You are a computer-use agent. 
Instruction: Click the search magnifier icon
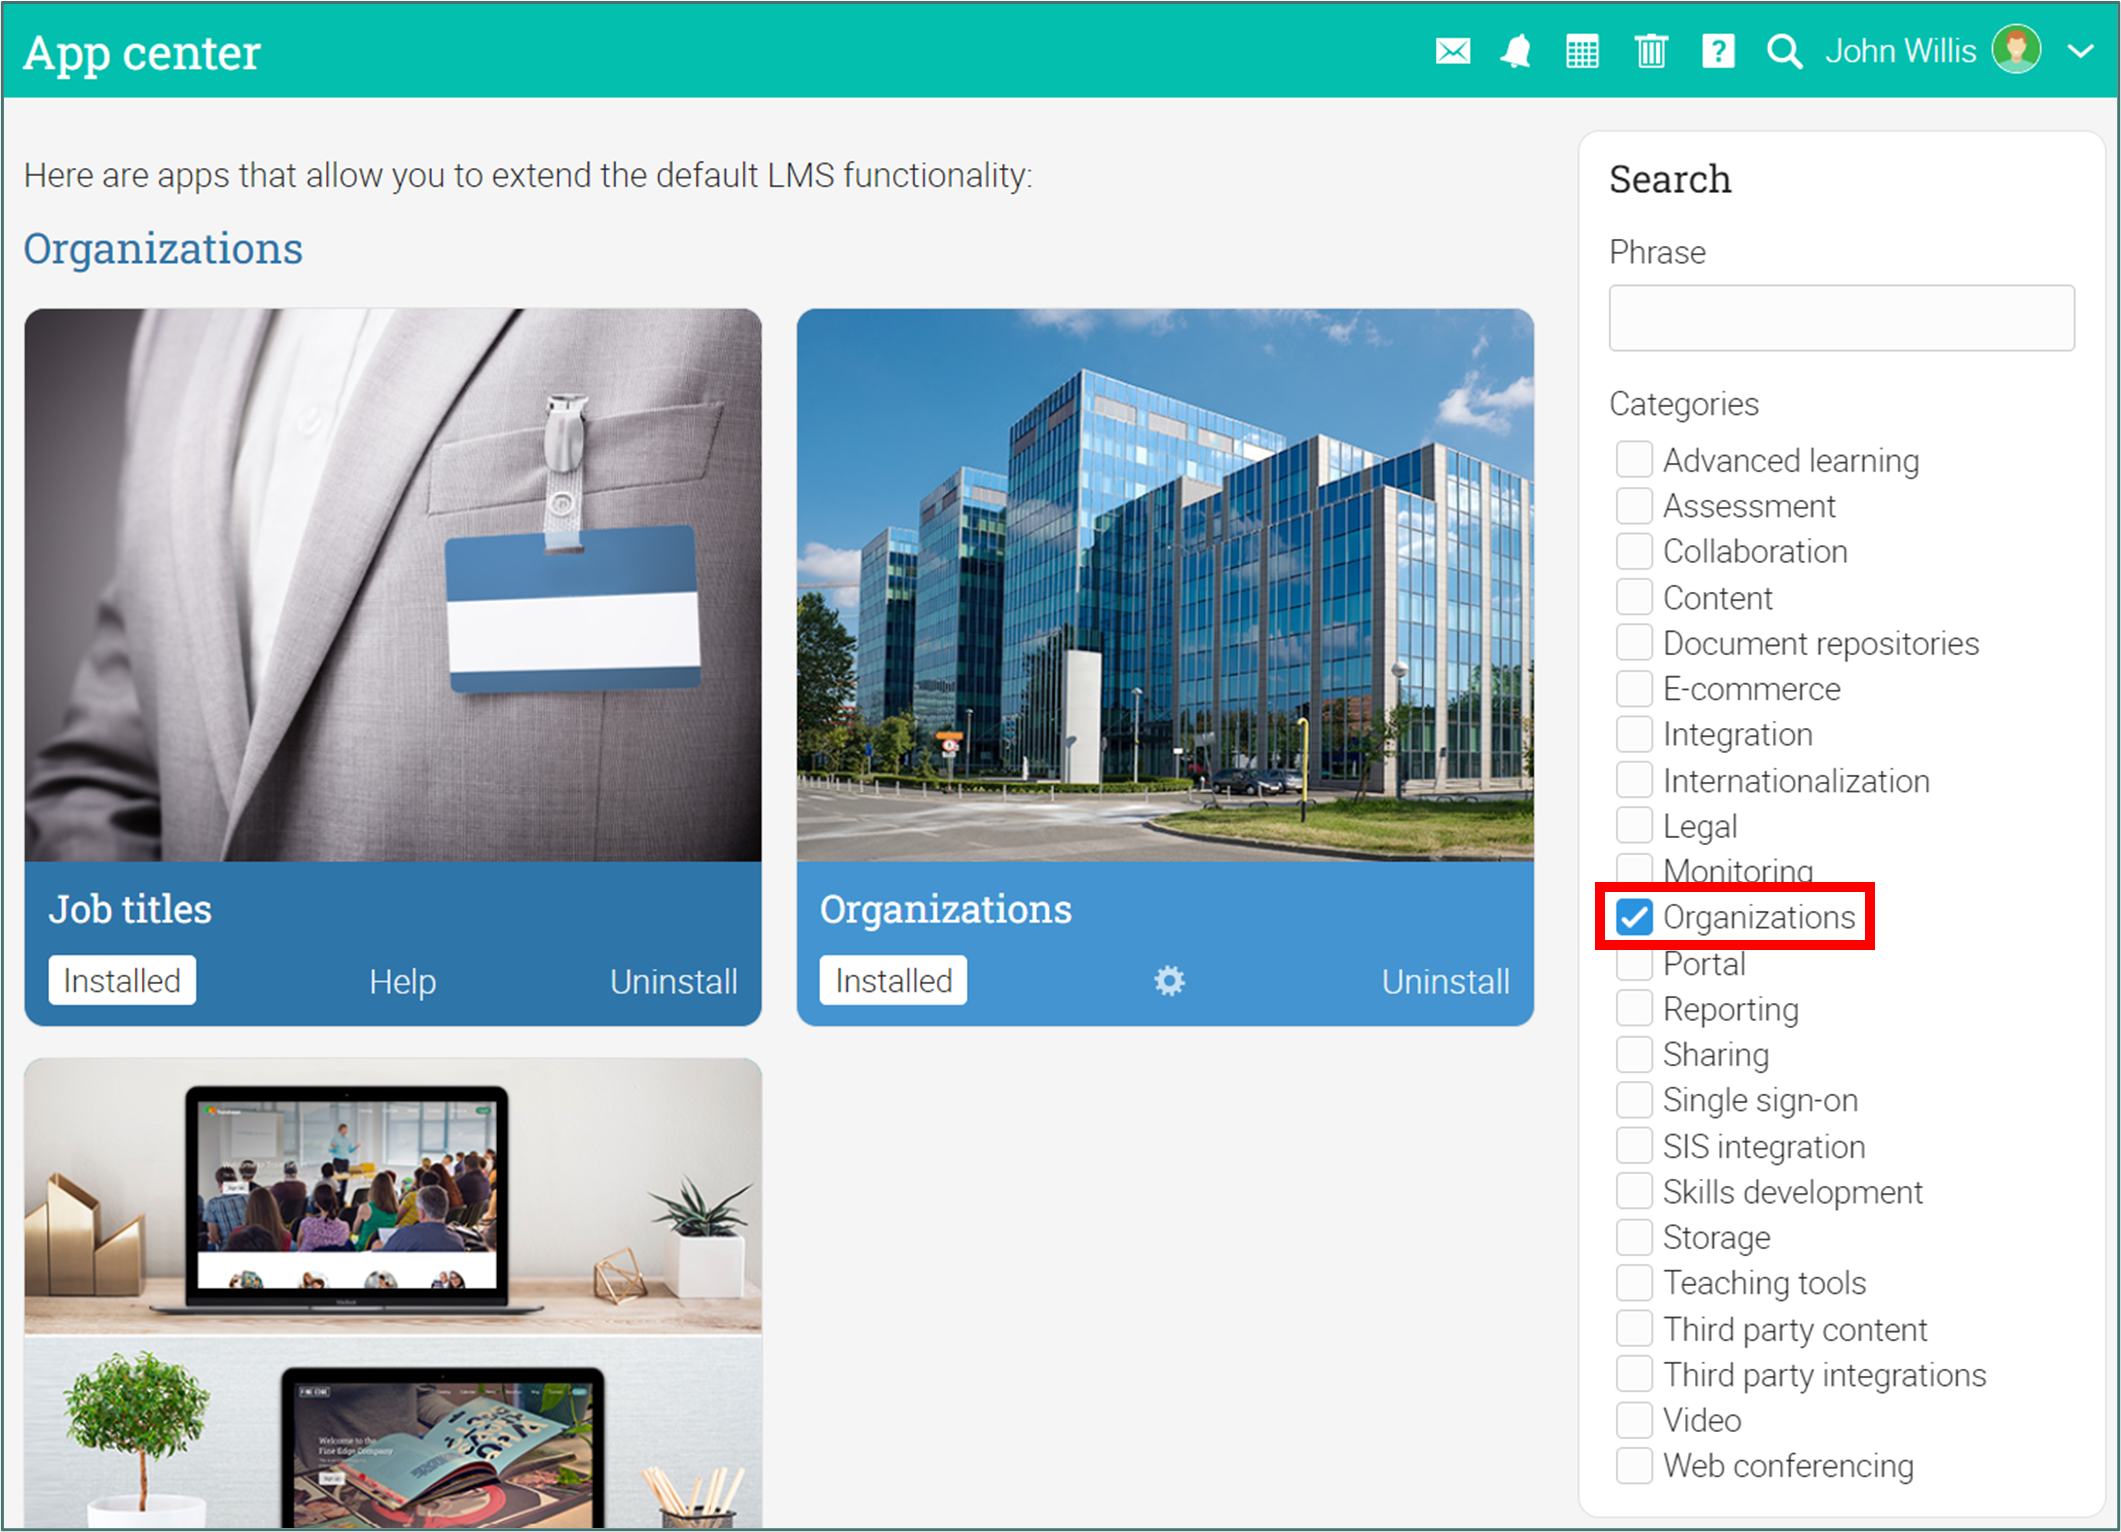click(1783, 51)
